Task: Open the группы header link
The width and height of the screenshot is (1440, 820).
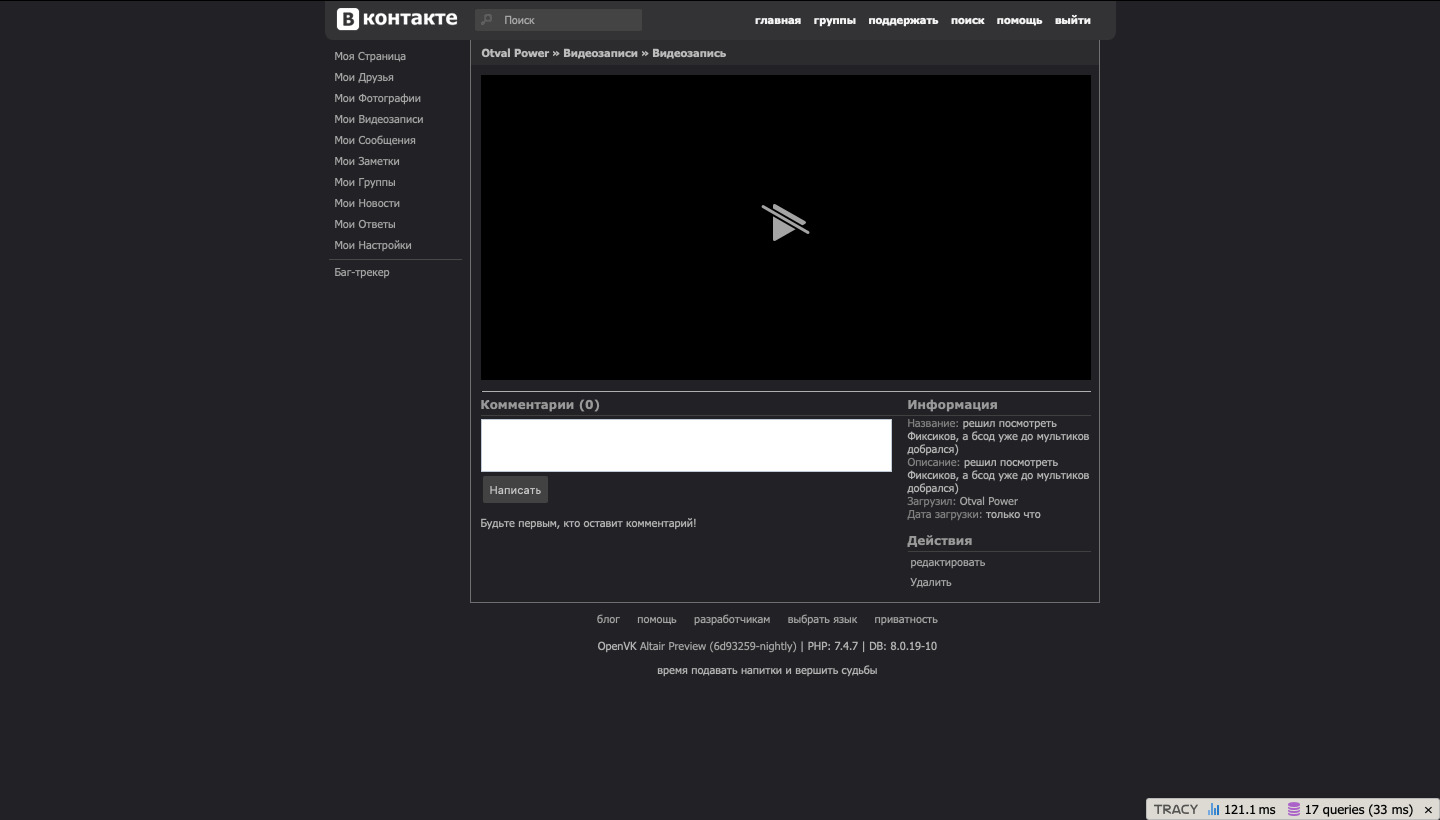Action: pos(835,20)
